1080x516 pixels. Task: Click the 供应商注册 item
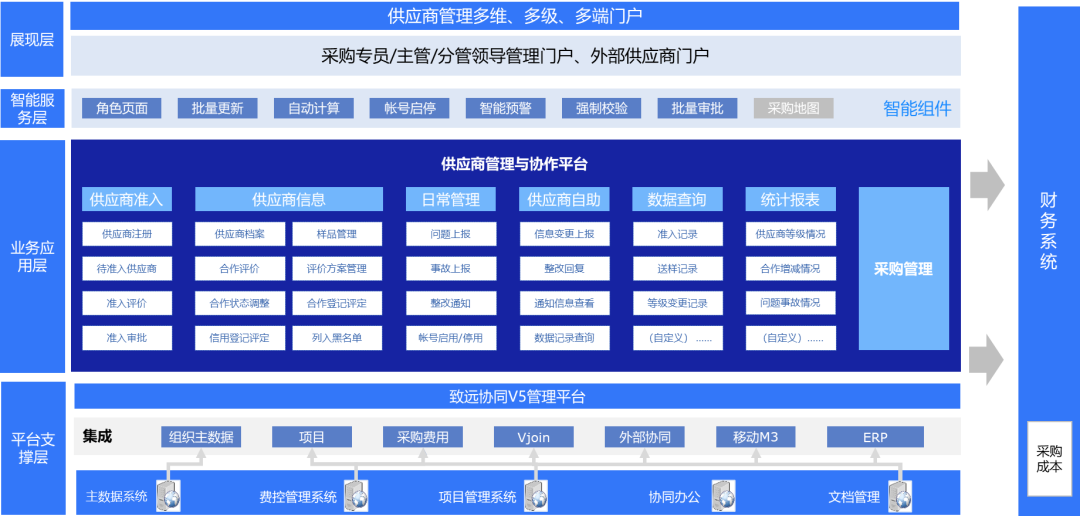pyautogui.click(x=127, y=234)
